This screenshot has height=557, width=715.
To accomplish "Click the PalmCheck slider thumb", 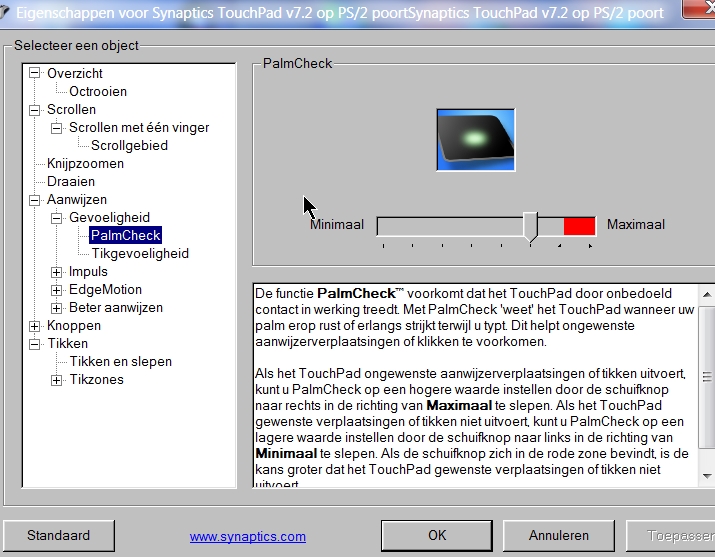I will (531, 226).
